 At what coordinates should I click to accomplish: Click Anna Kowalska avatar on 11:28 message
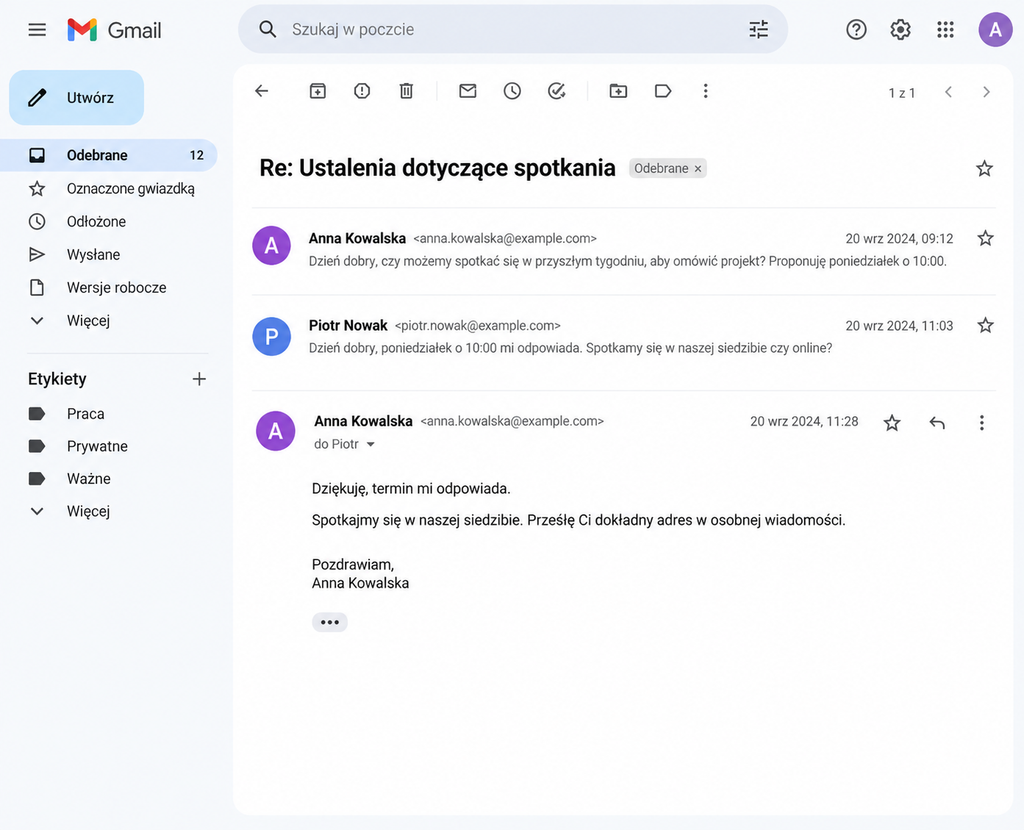point(275,431)
